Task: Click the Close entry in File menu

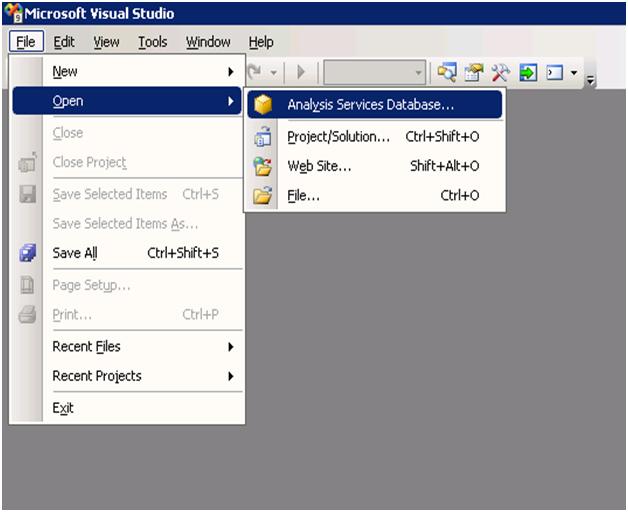Action: pyautogui.click(x=127, y=133)
